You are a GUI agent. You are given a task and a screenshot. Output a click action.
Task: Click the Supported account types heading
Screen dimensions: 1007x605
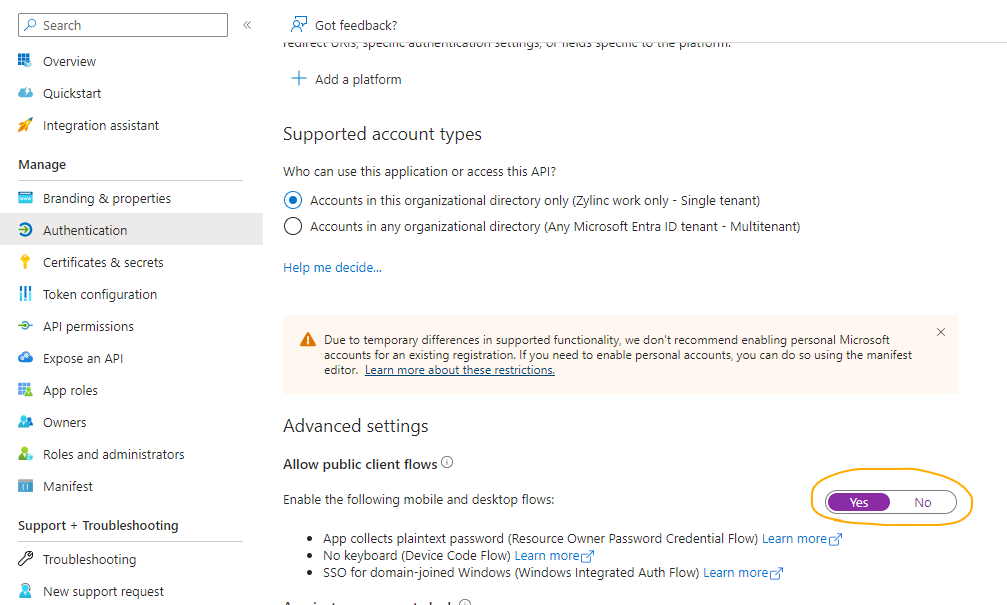382,134
